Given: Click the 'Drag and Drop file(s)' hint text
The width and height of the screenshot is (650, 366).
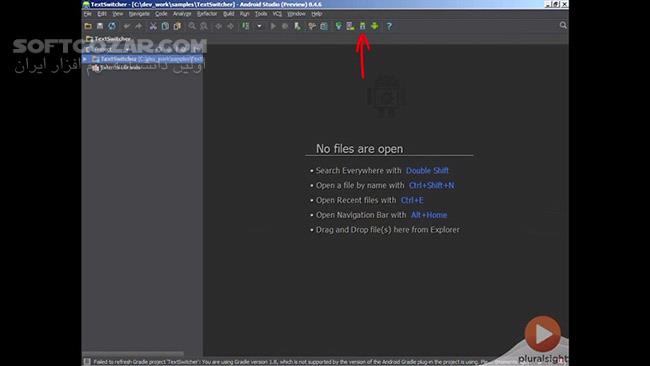Looking at the screenshot, I should click(x=388, y=230).
